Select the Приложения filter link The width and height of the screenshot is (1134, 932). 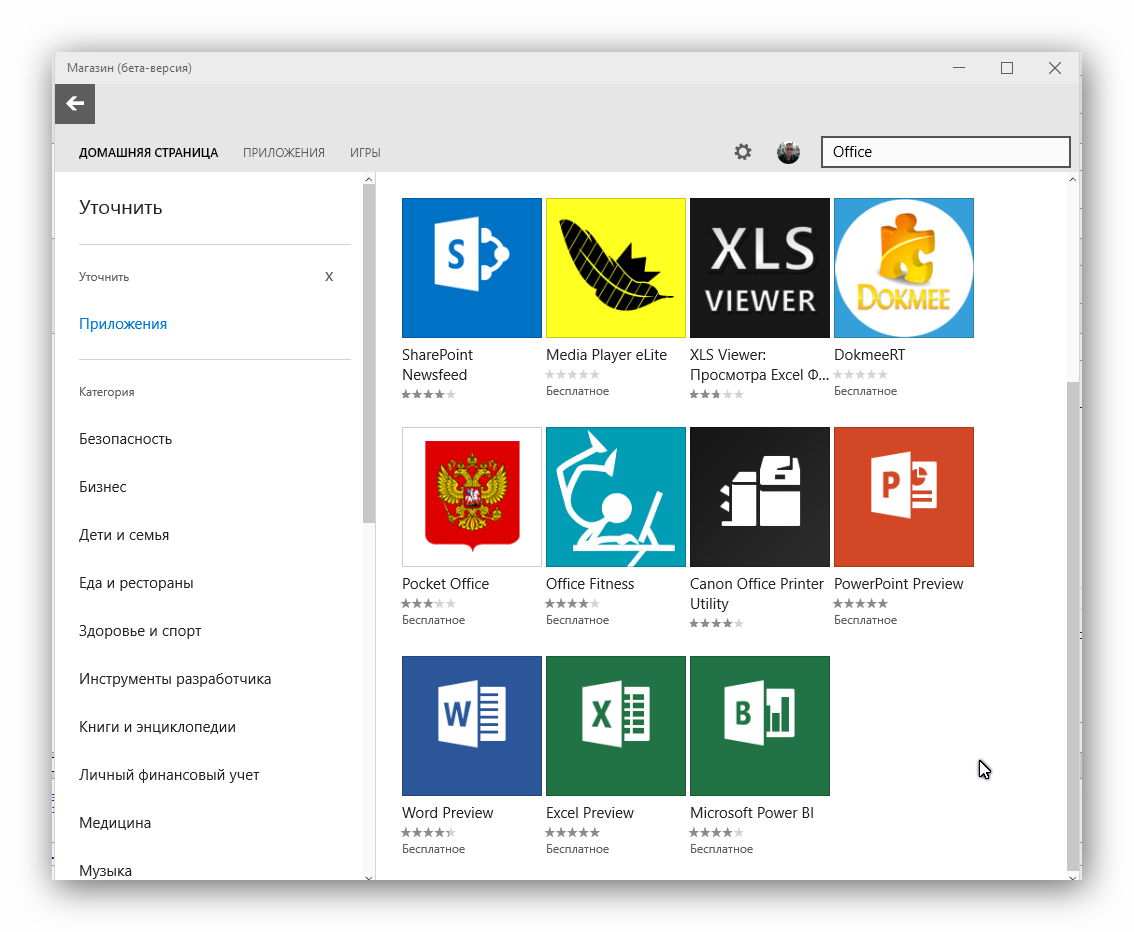pyautogui.click(x=123, y=324)
